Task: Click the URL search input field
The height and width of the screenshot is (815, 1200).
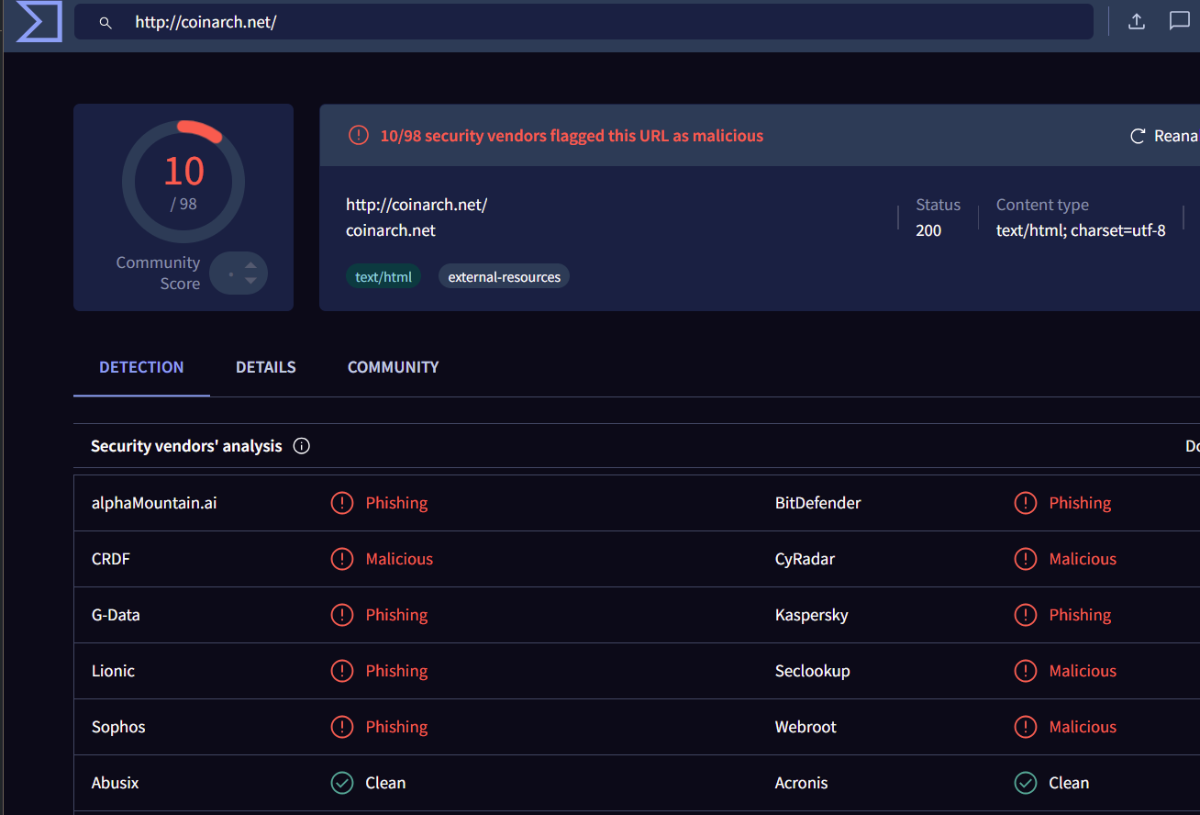Action: click(x=600, y=22)
